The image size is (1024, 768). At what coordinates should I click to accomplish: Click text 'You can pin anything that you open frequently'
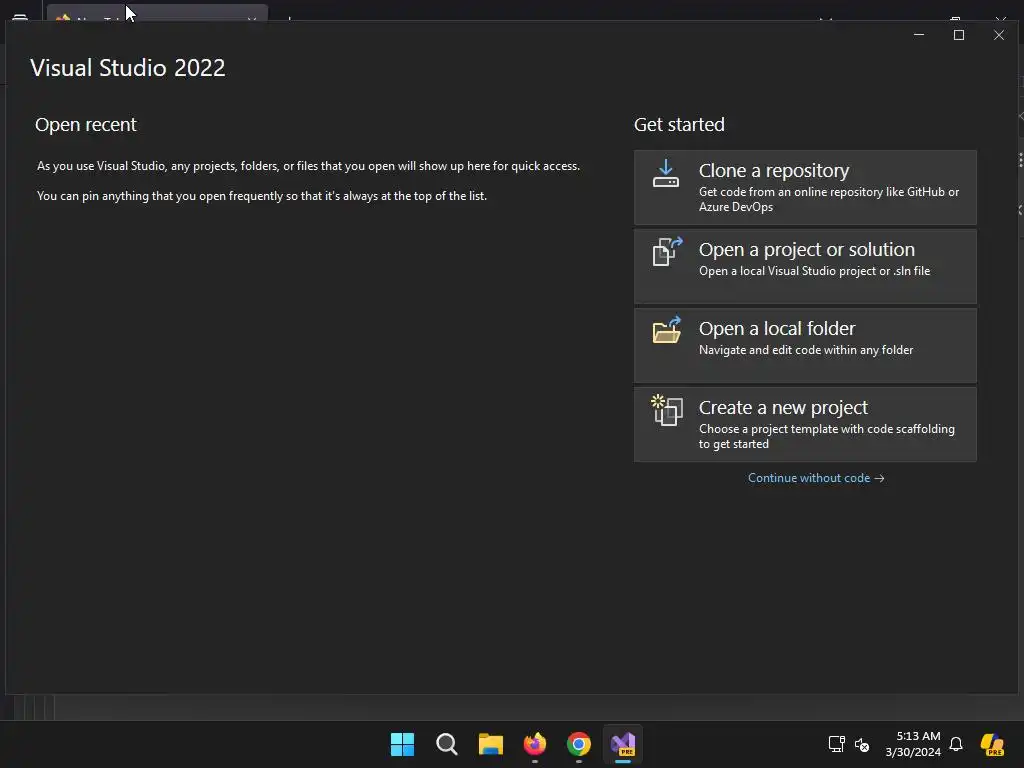tap(263, 196)
